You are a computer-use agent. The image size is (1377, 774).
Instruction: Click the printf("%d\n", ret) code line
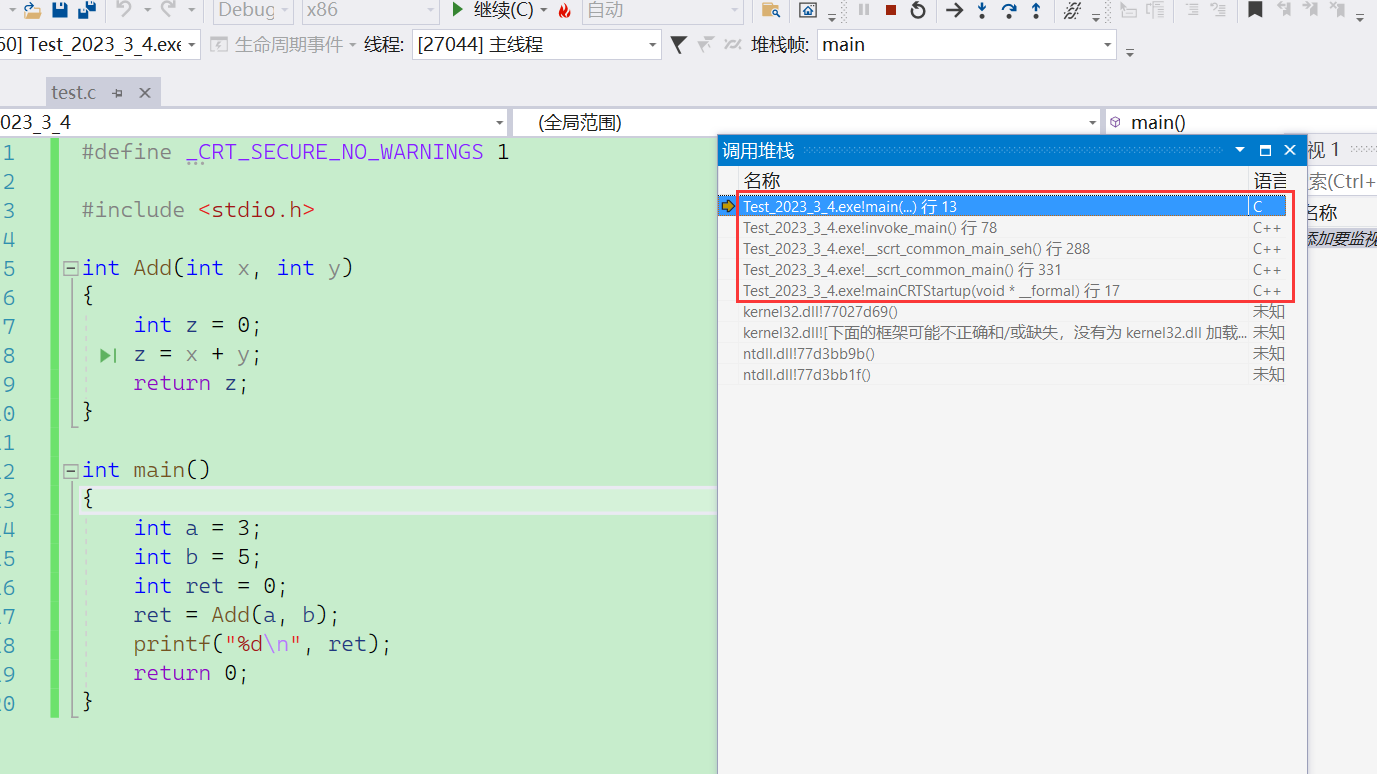click(263, 644)
